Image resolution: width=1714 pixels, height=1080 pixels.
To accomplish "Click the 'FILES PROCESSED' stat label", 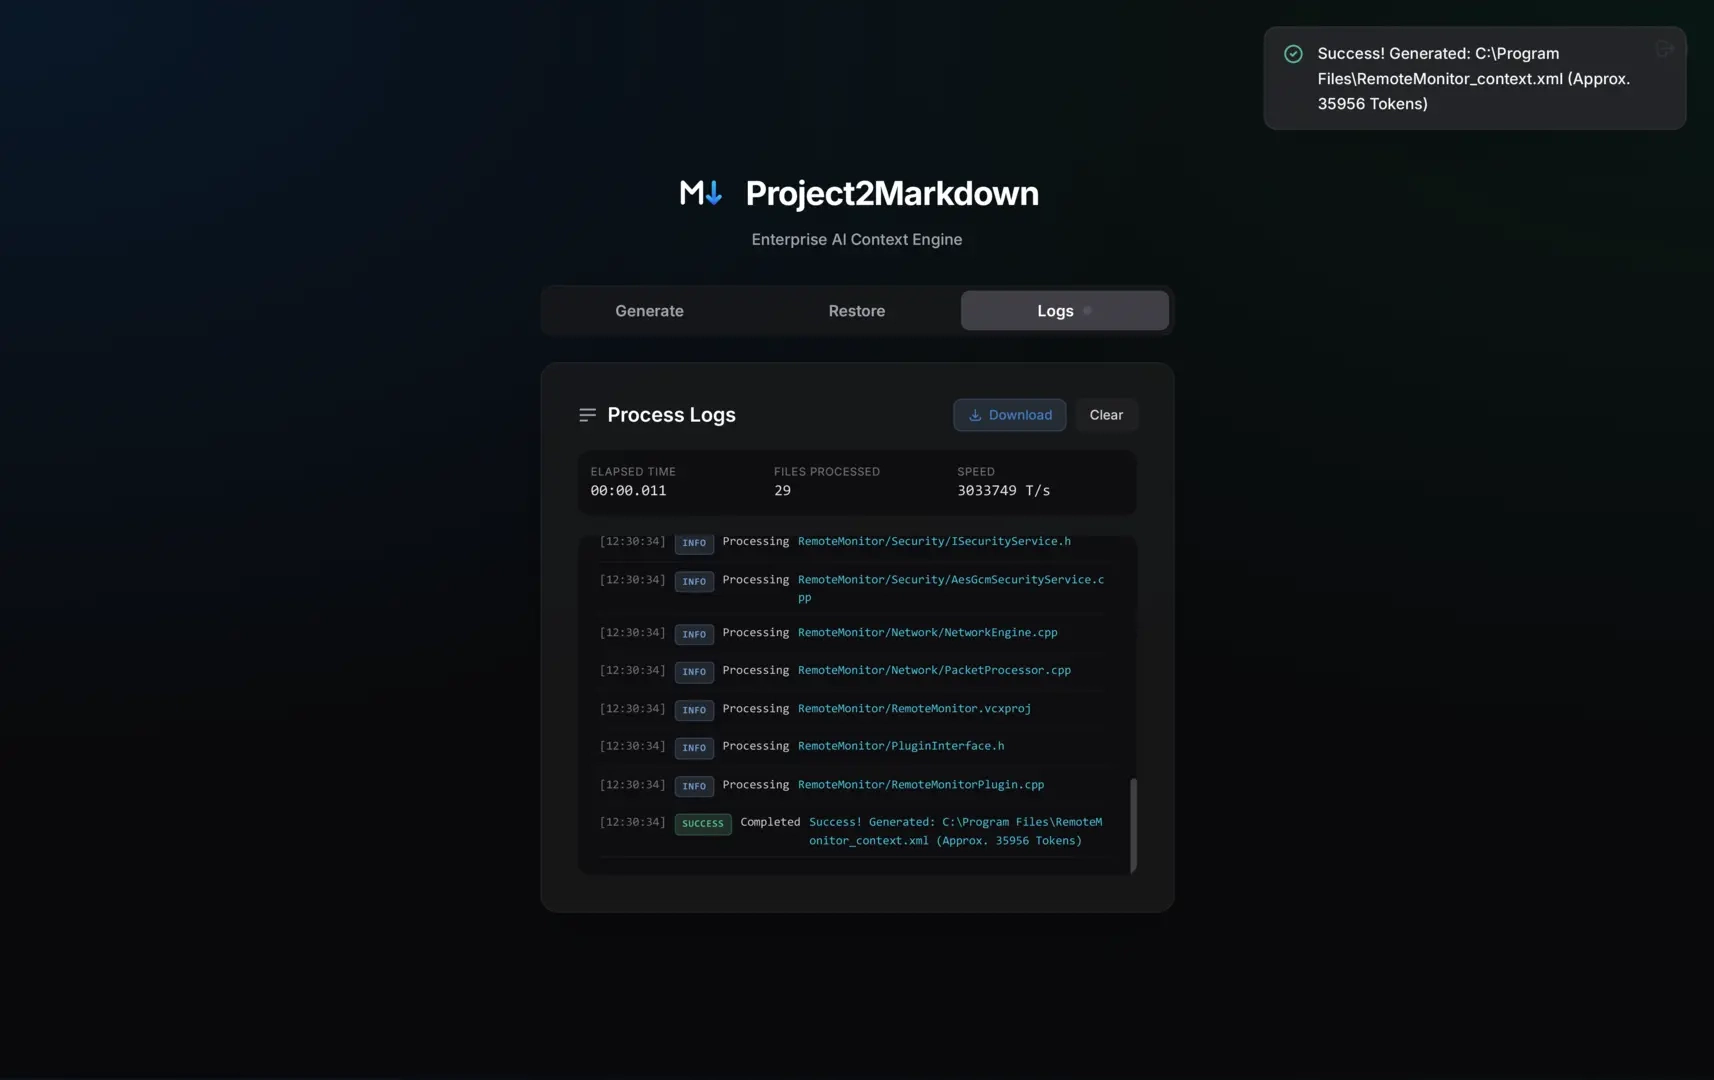I will point(827,471).
